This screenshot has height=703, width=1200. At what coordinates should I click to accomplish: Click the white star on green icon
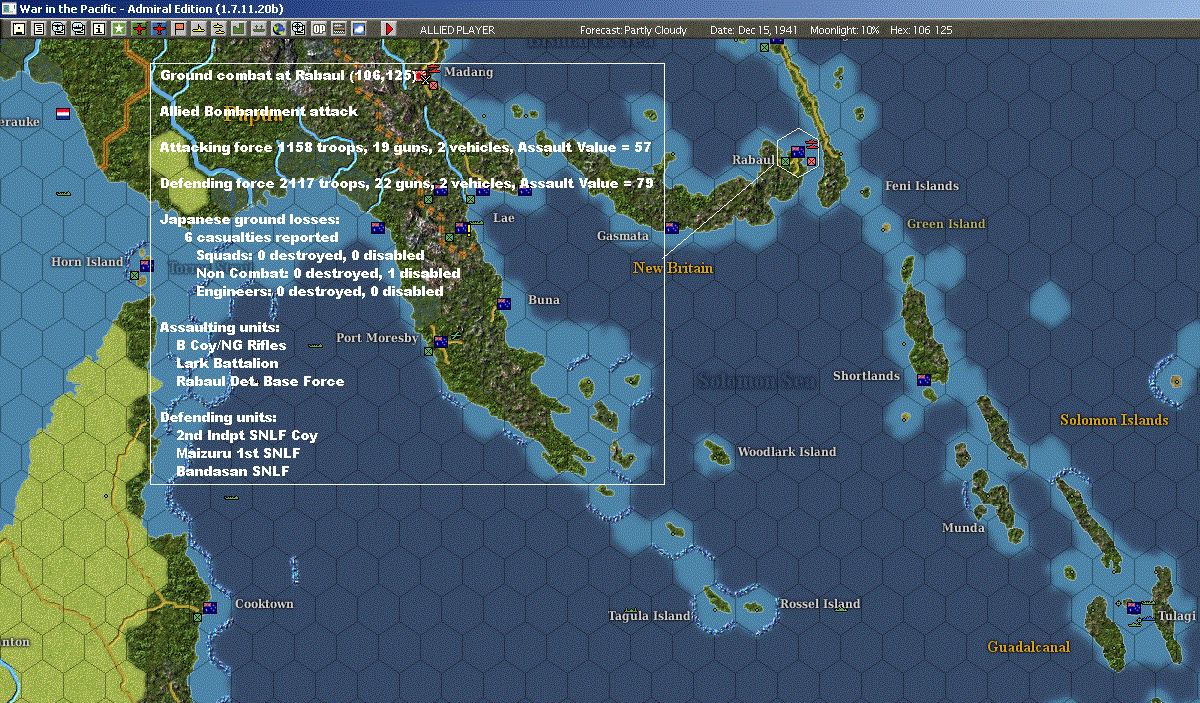[x=118, y=29]
